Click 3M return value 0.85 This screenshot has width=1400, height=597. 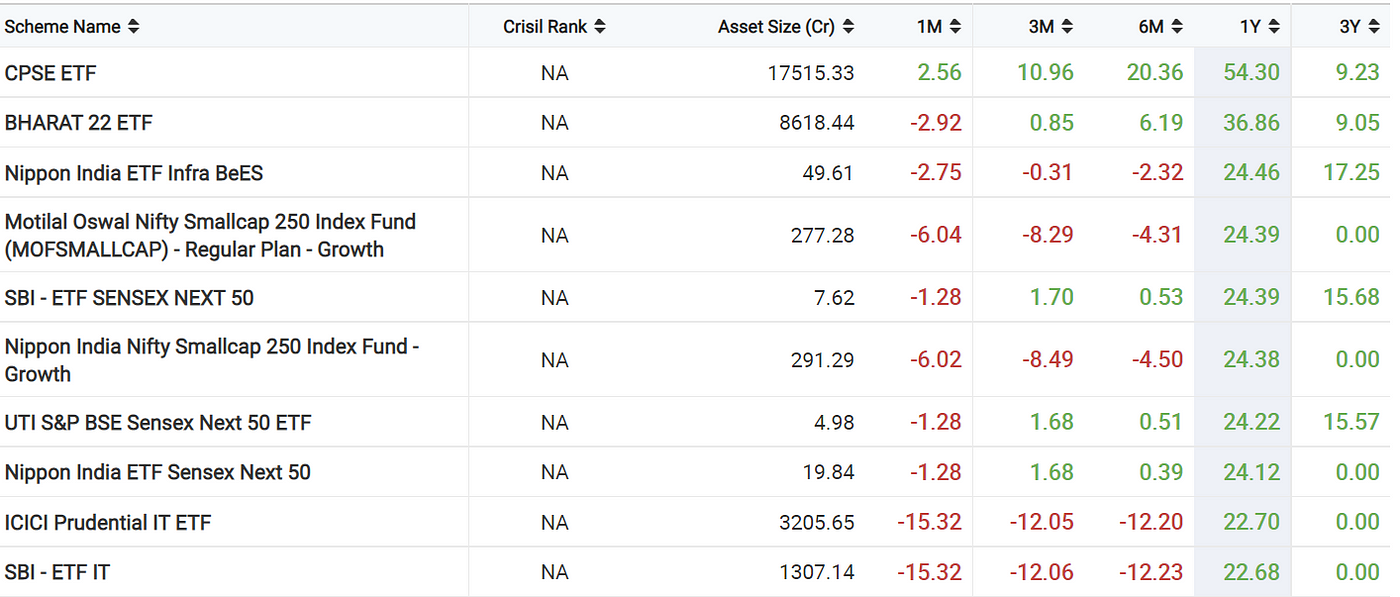coord(1051,123)
